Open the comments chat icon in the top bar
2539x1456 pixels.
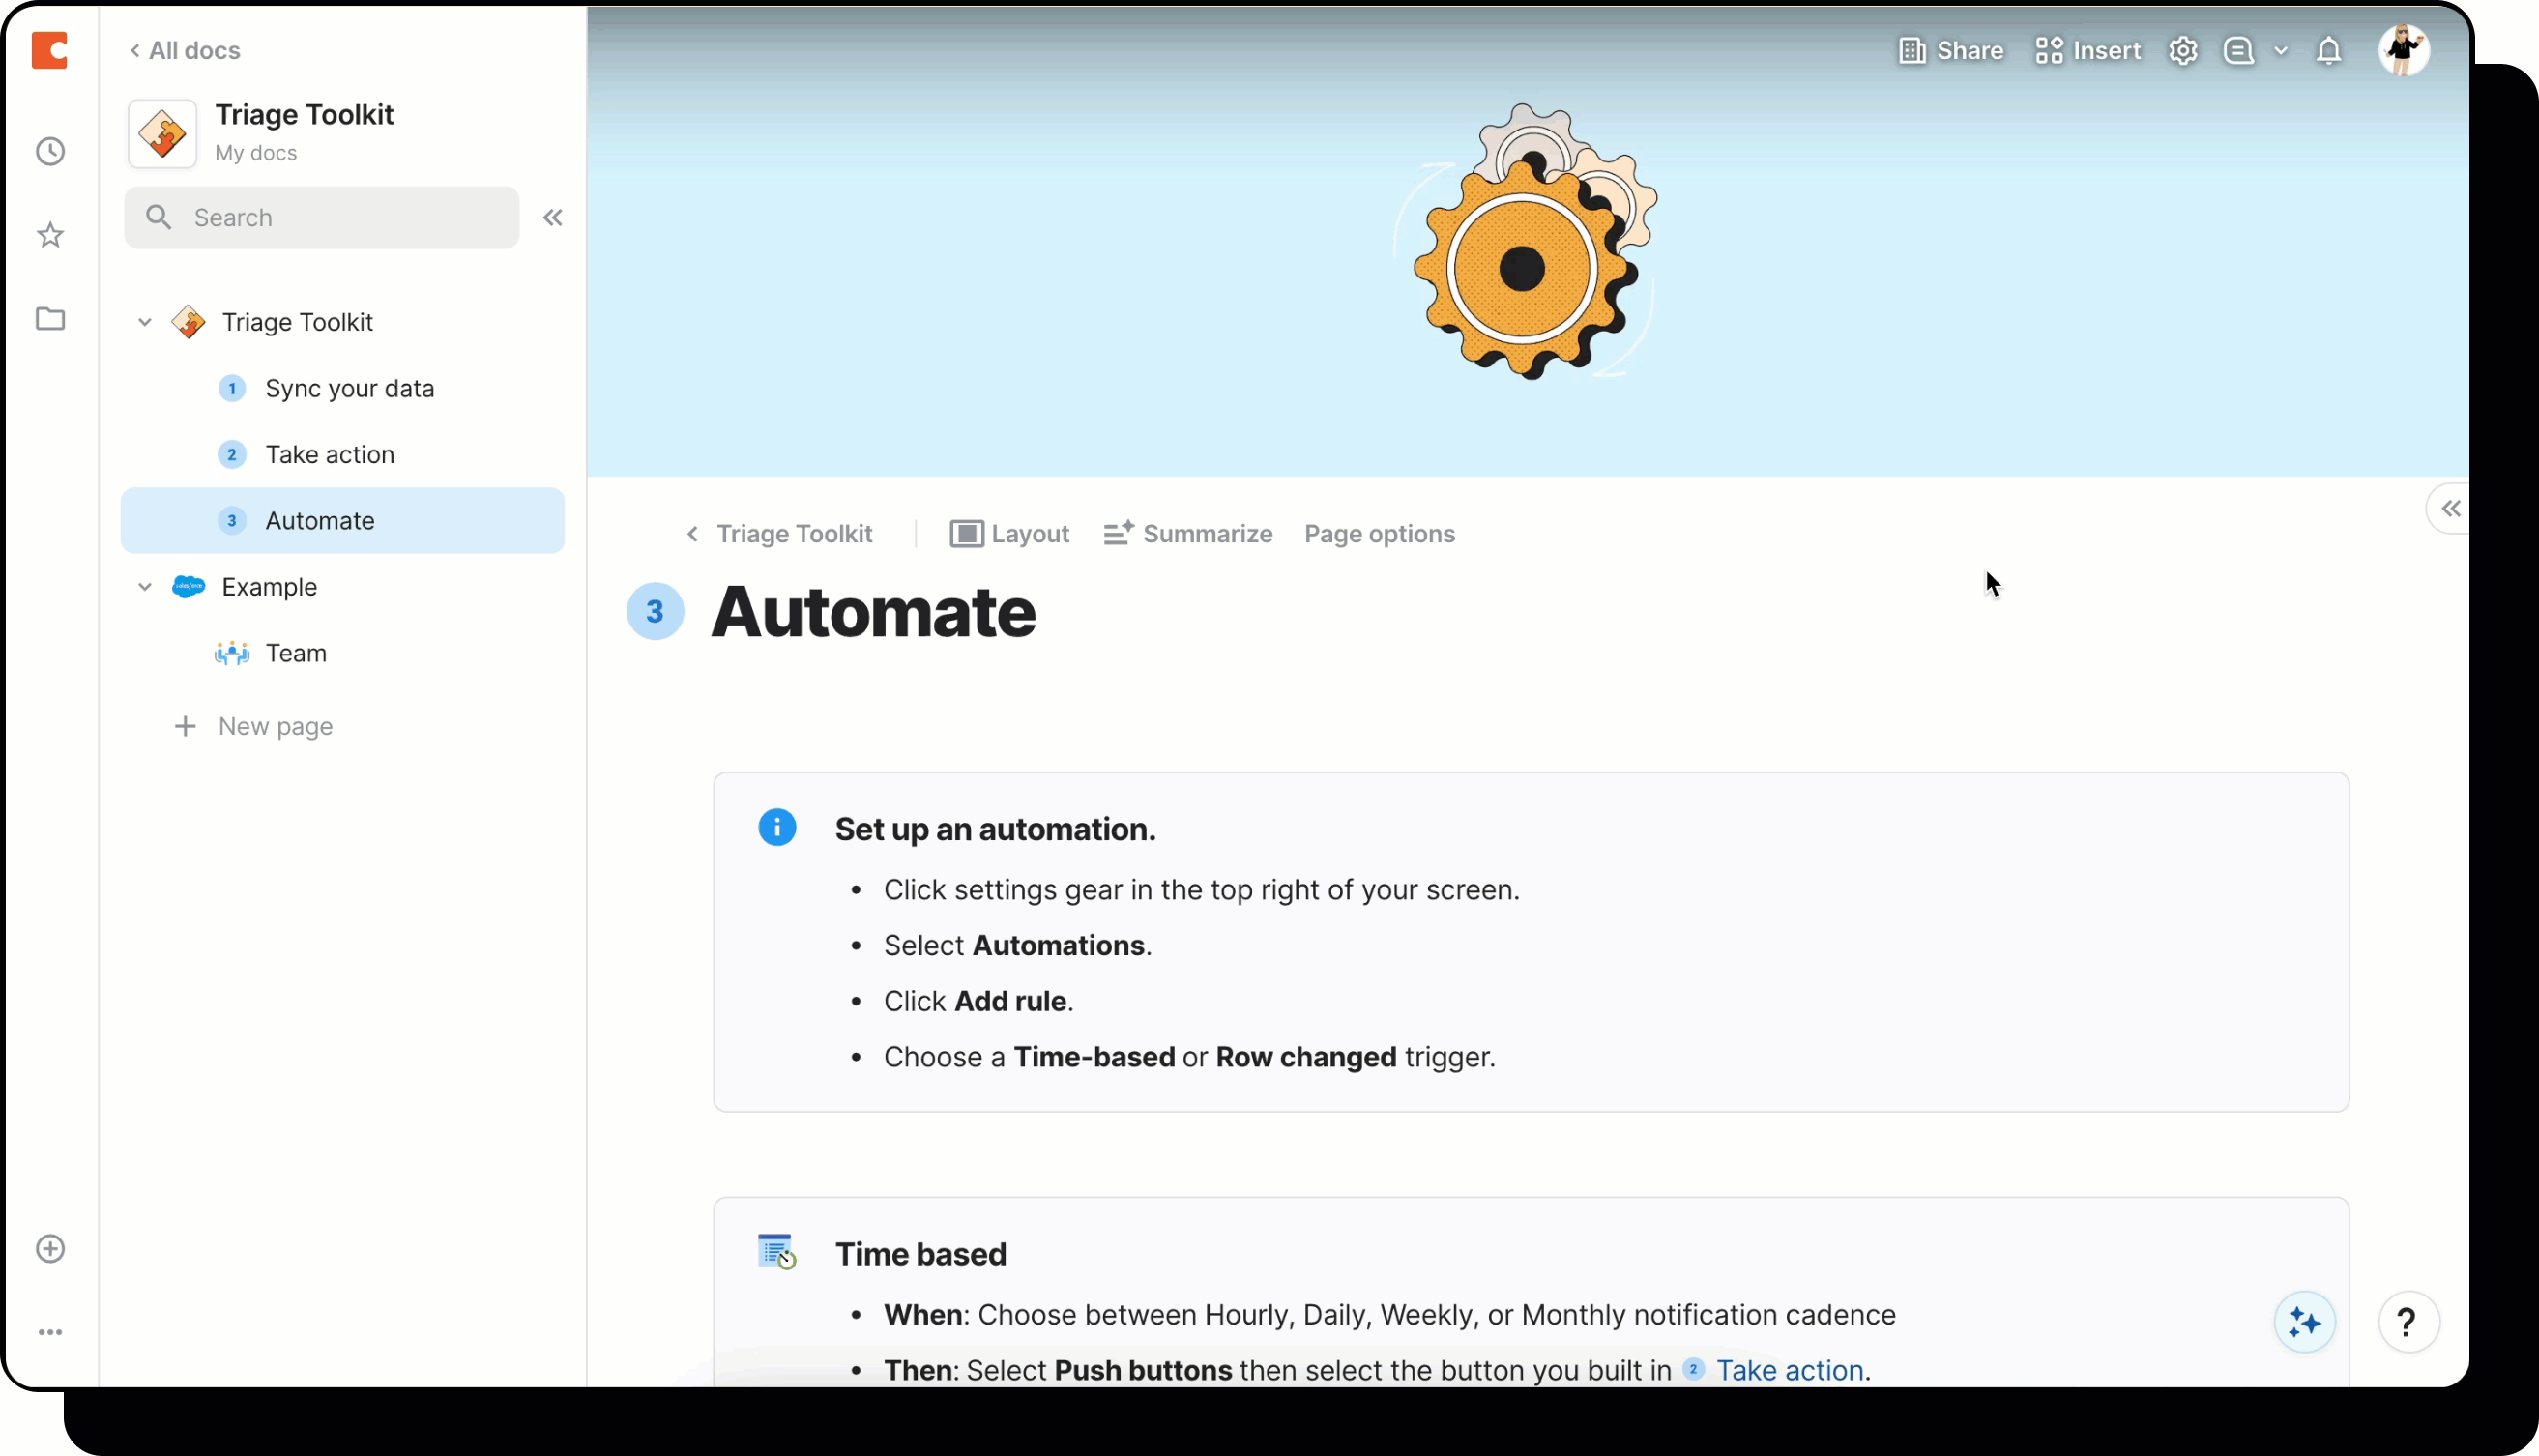coord(2238,49)
